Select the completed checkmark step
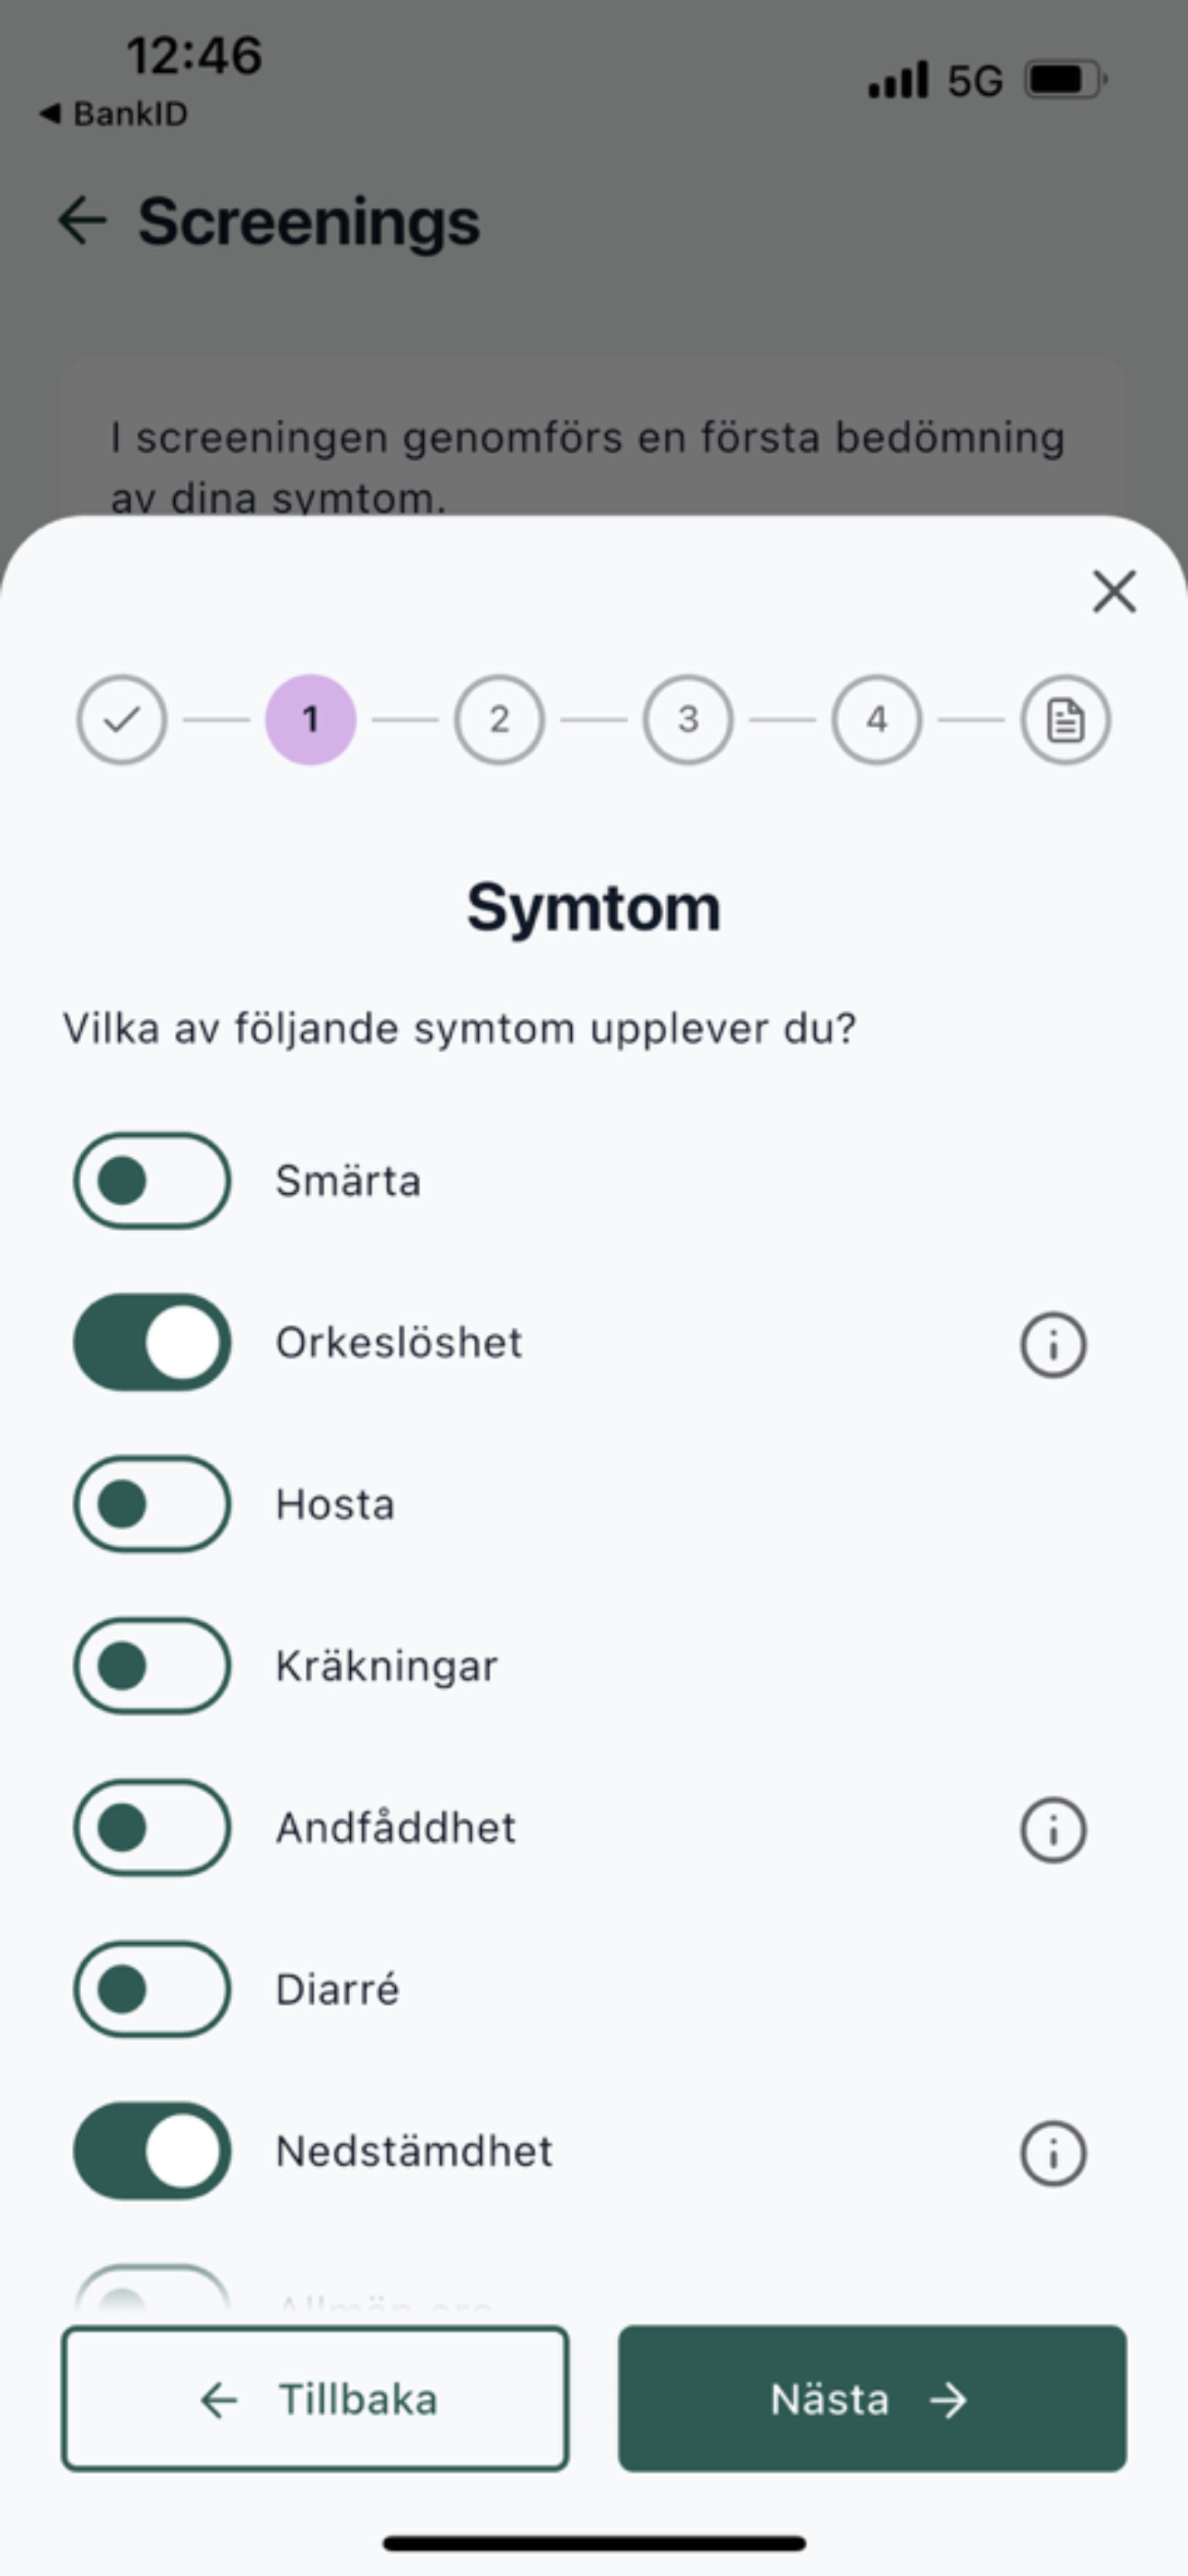Image resolution: width=1188 pixels, height=2576 pixels. click(122, 719)
